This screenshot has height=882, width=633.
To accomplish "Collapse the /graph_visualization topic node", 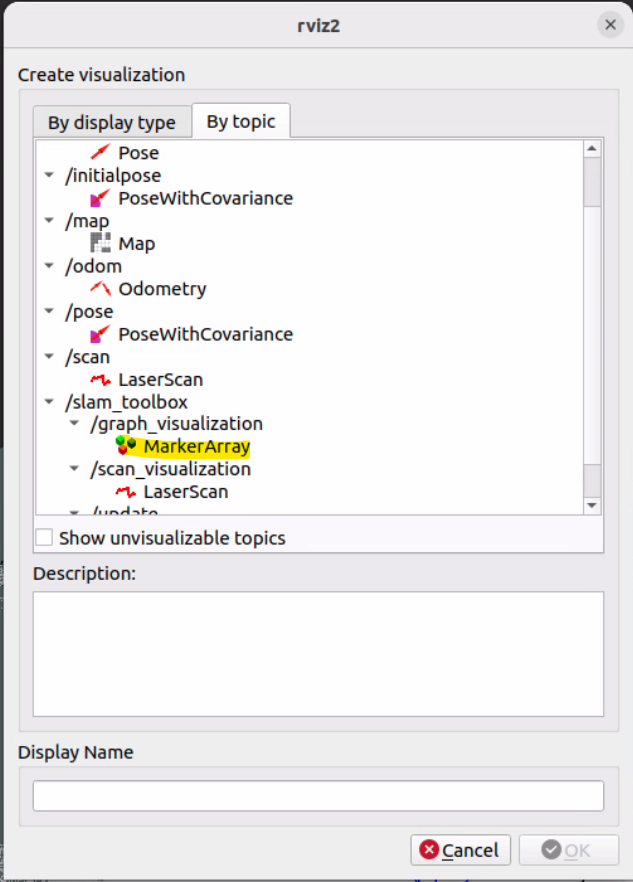I will 74,424.
